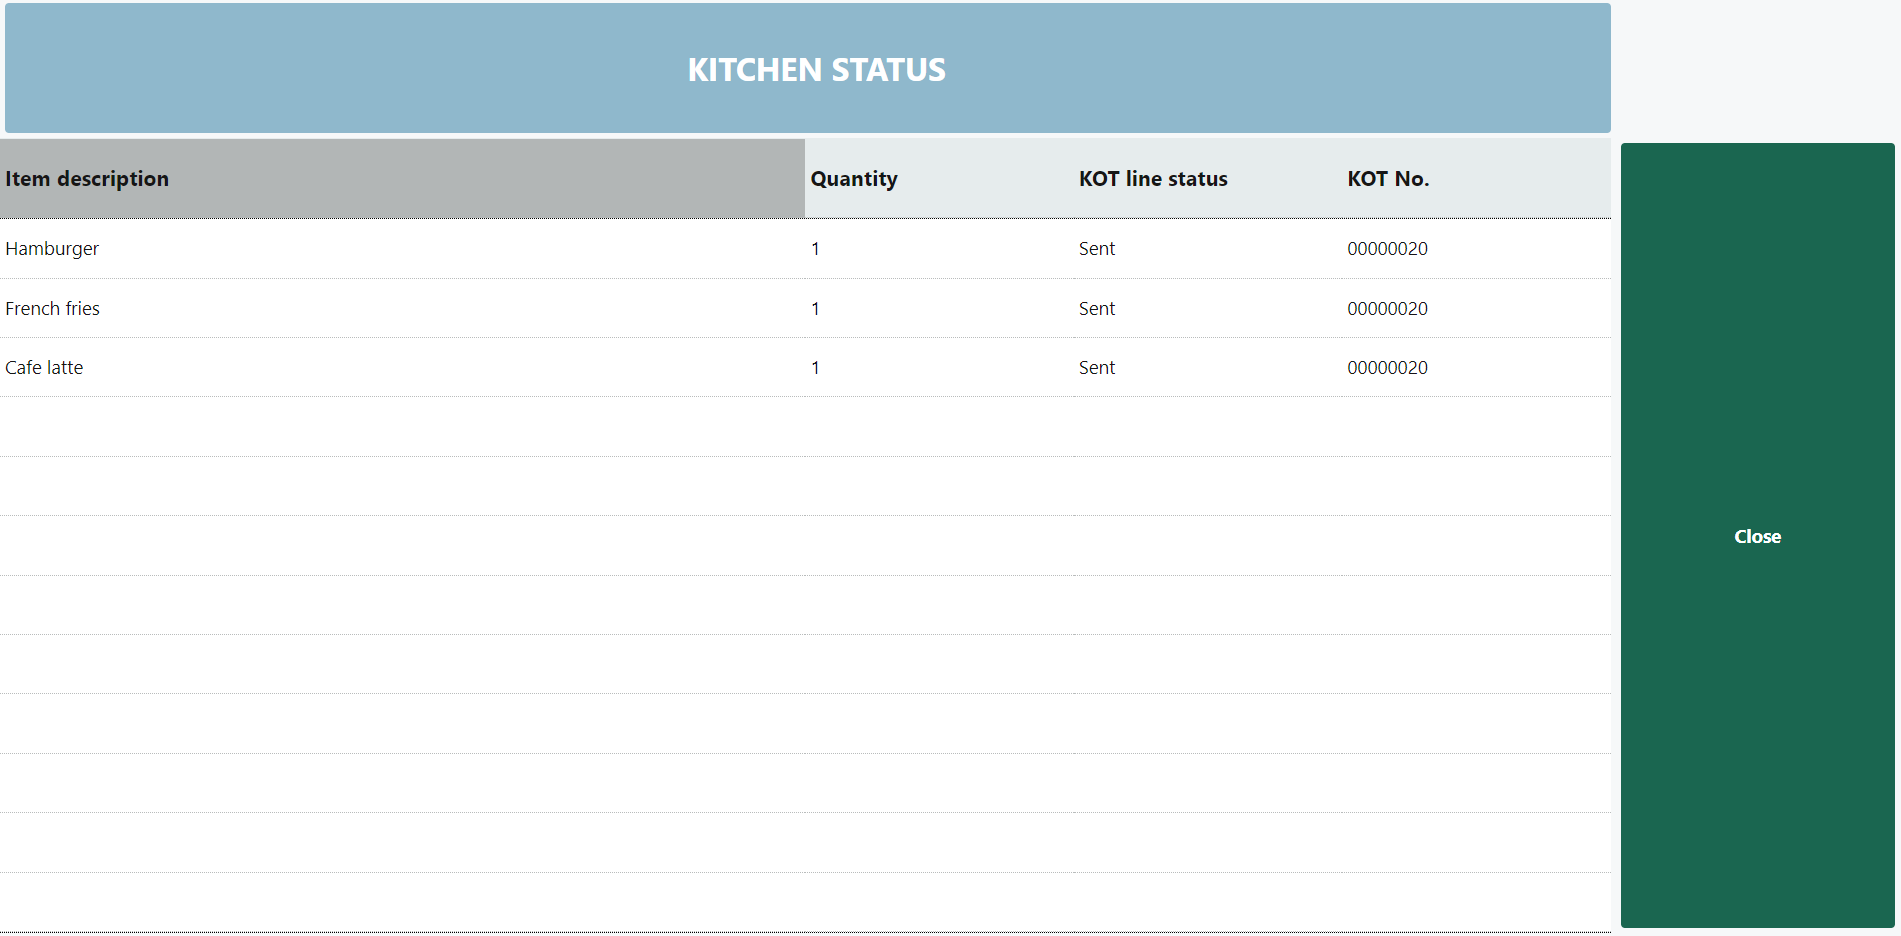Sort by the Item description column header

pos(87,179)
